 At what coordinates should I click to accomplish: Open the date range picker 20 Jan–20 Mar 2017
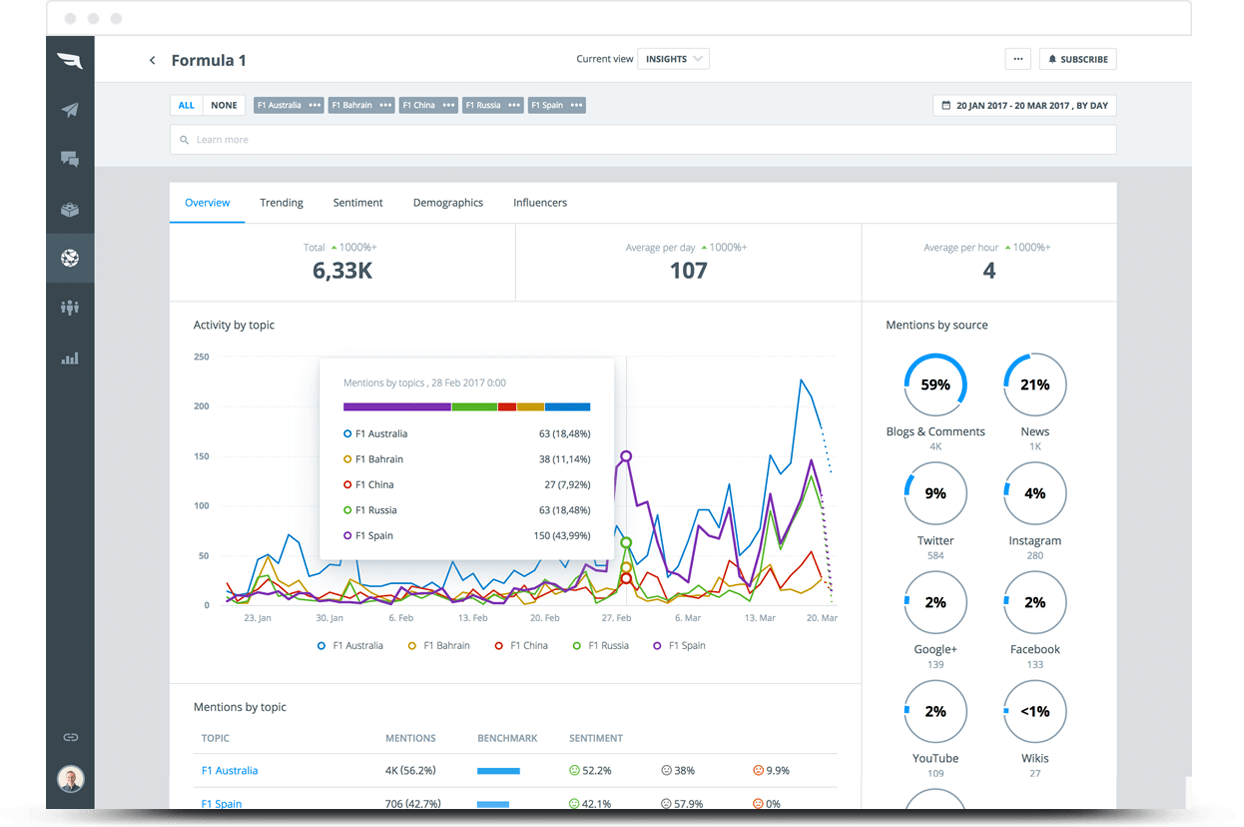tap(1025, 105)
